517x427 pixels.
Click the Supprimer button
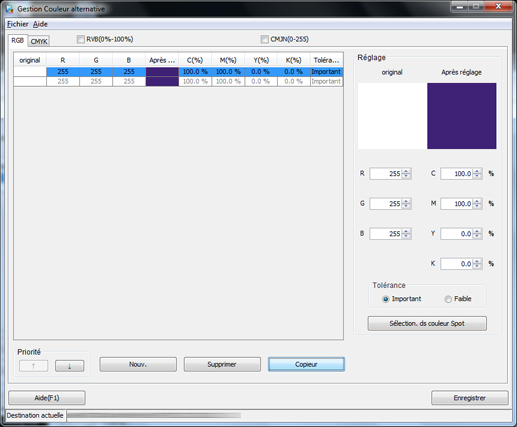[x=222, y=364]
